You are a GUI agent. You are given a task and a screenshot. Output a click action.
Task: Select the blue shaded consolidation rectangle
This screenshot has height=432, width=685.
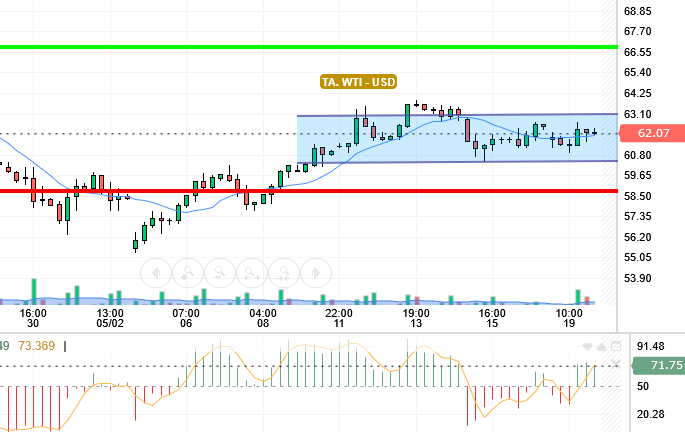click(x=457, y=138)
